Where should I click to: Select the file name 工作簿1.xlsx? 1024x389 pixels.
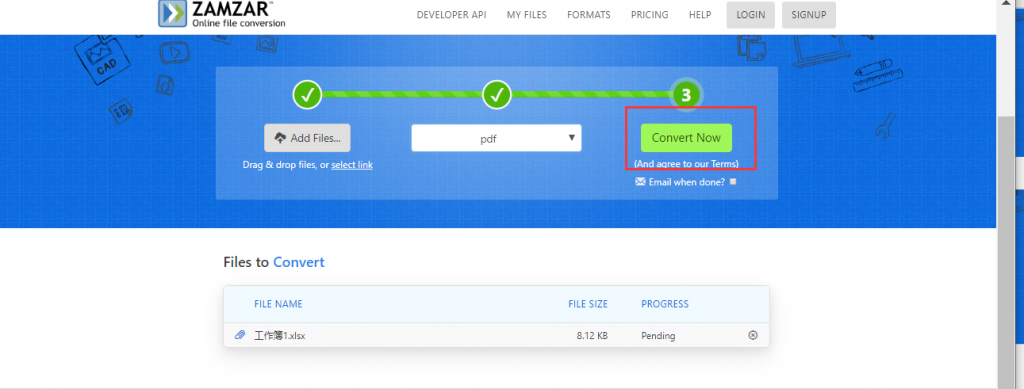[x=280, y=335]
